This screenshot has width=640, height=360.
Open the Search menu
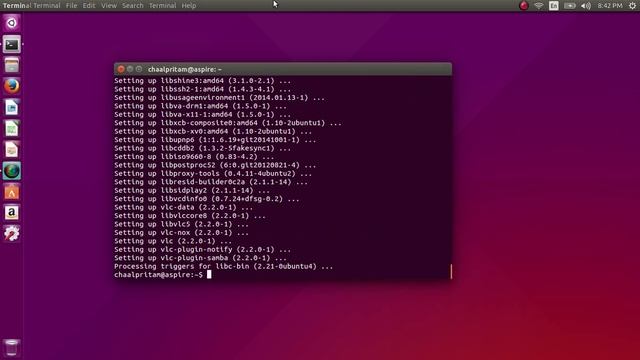coord(133,6)
